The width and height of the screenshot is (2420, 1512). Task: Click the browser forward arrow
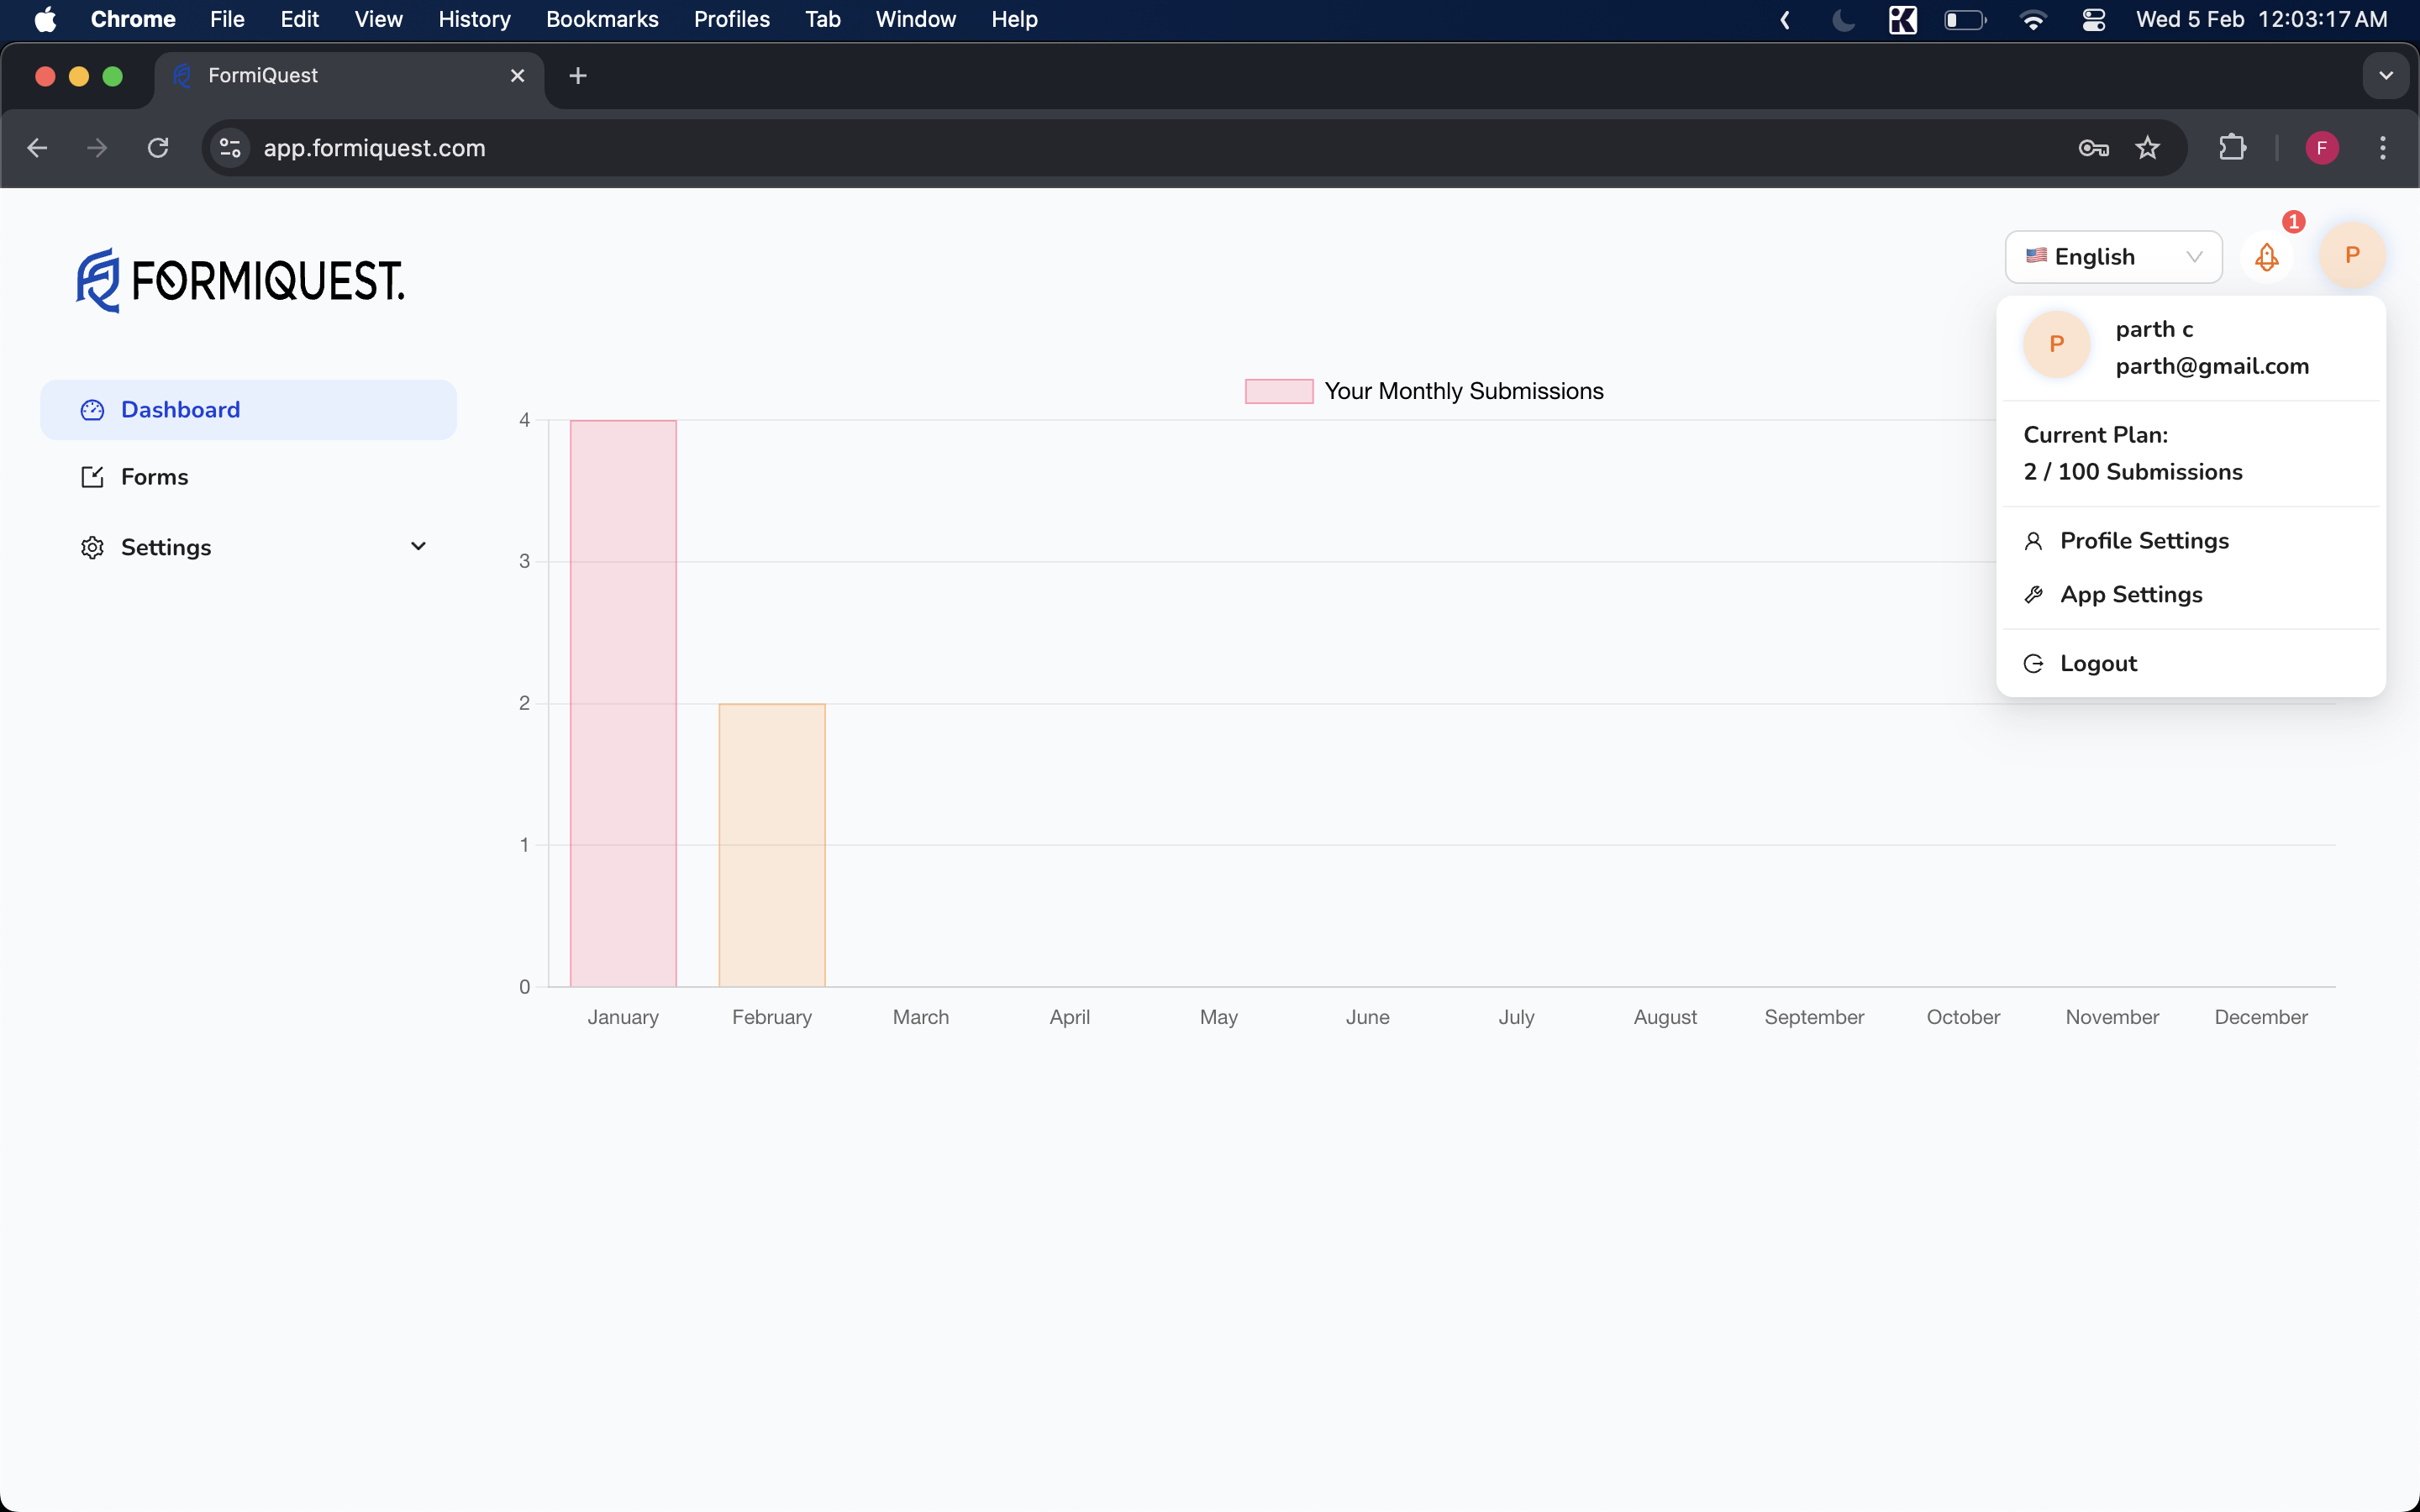[x=97, y=148]
